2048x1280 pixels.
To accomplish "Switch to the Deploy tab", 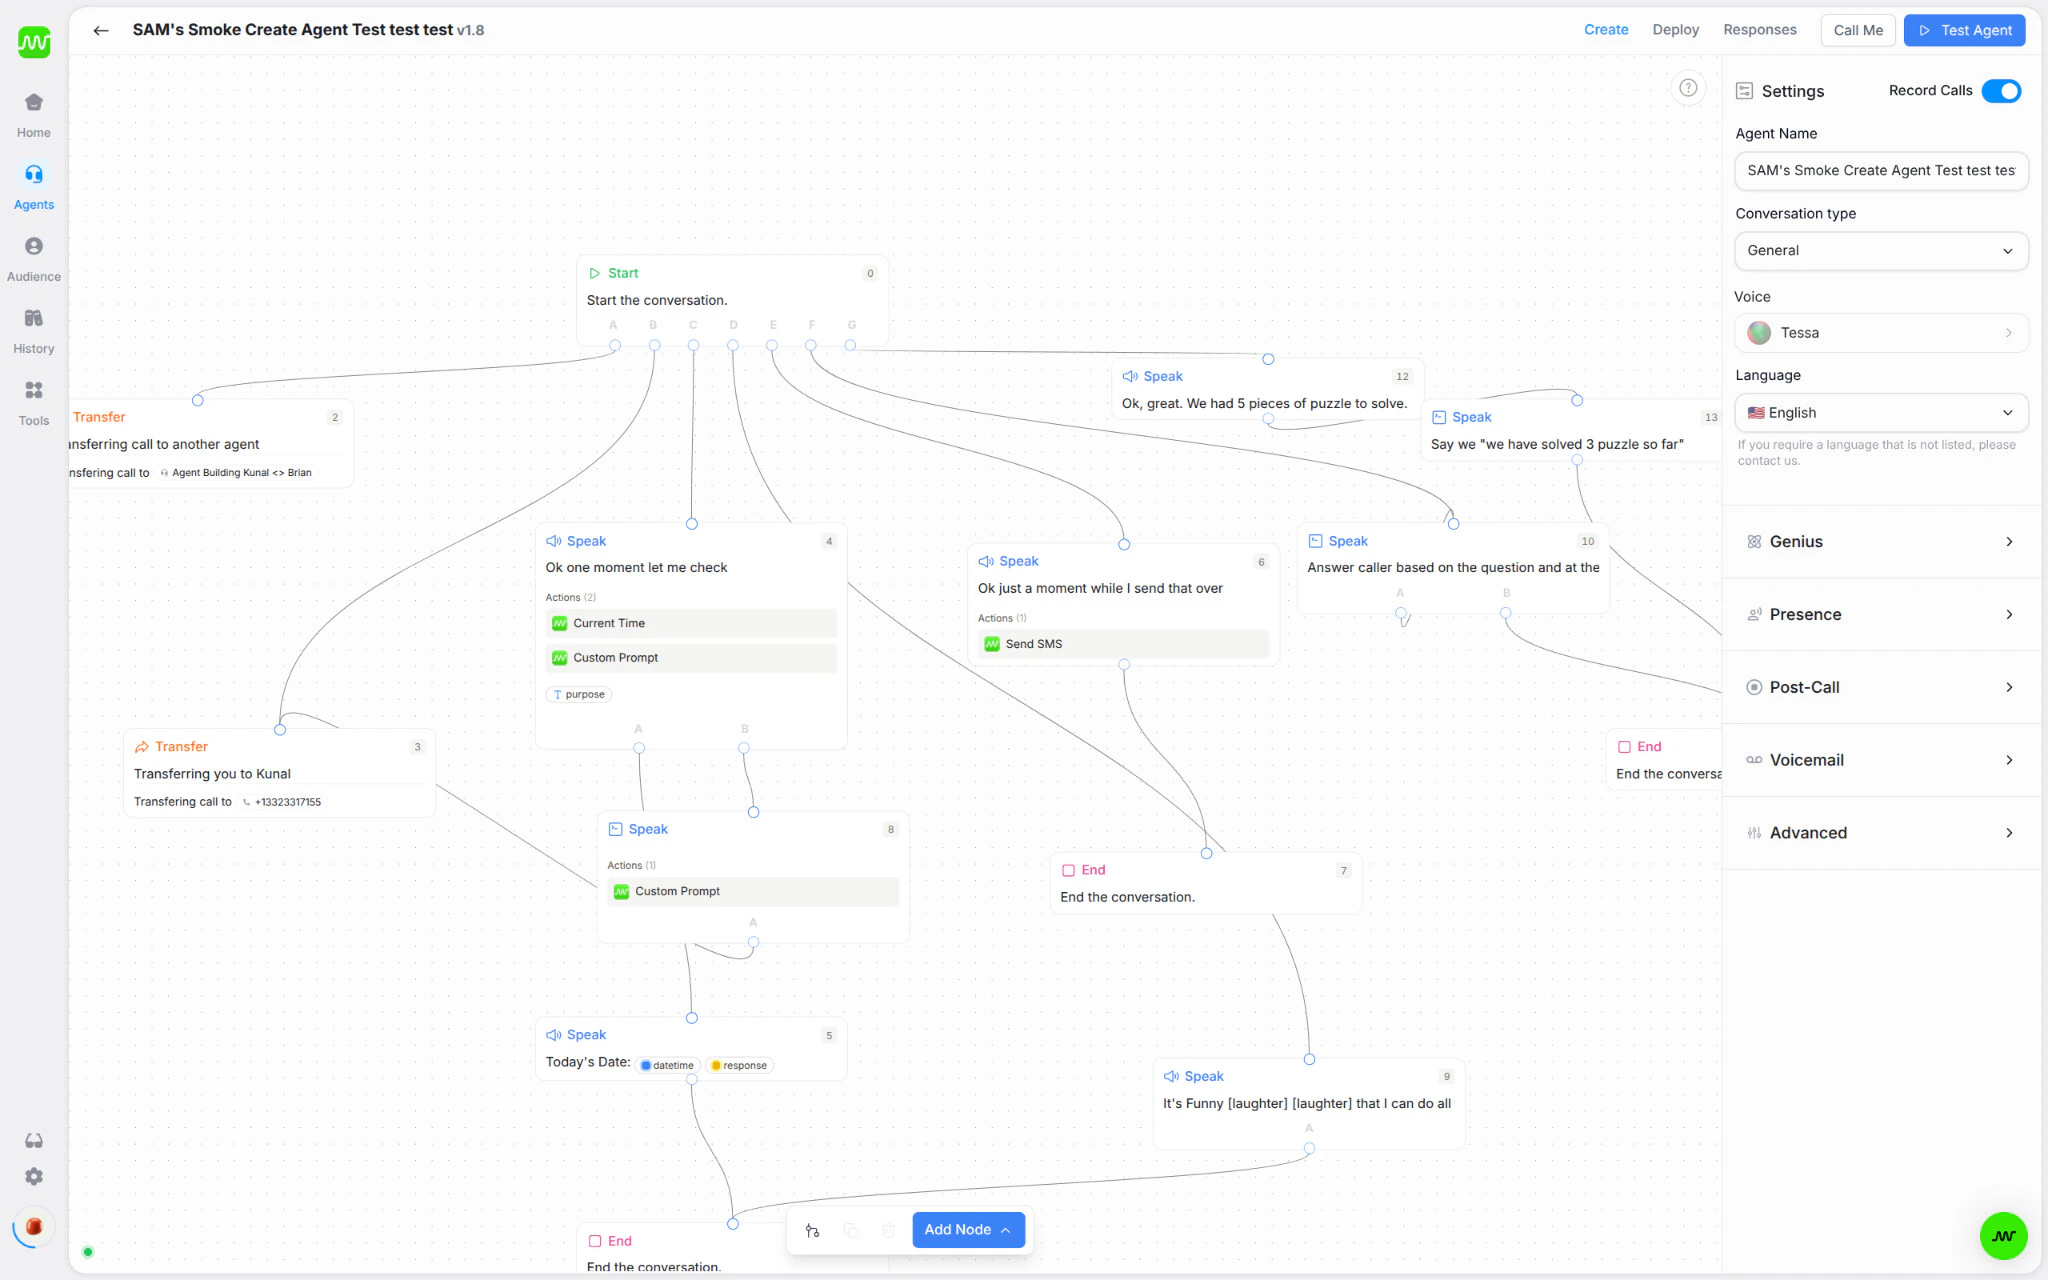I will coord(1675,30).
